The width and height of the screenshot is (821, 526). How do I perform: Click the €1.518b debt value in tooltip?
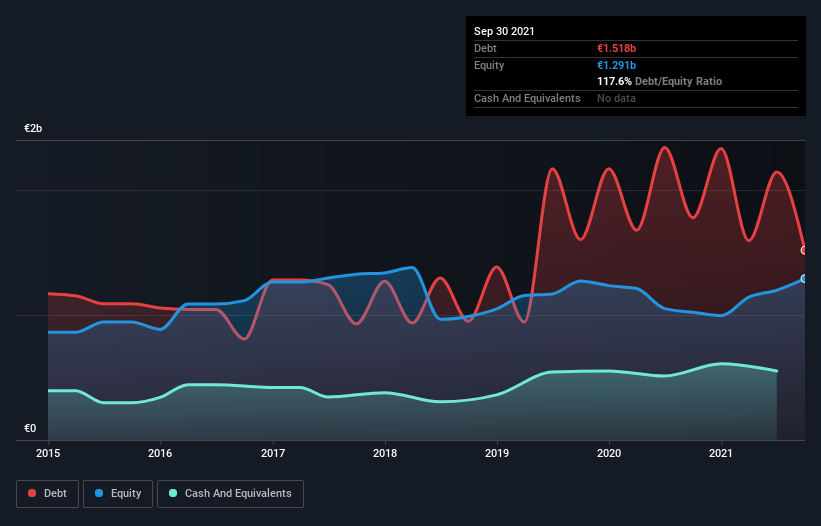[616, 48]
